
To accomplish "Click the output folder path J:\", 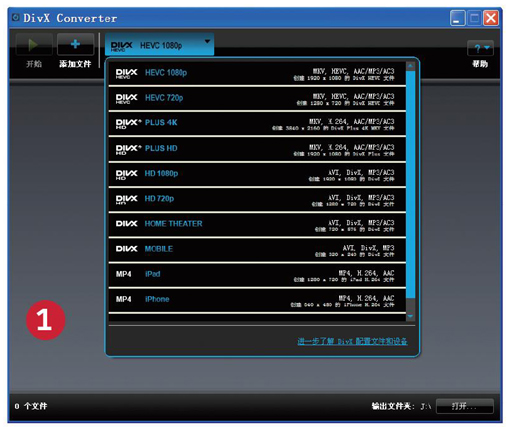I will click(425, 406).
